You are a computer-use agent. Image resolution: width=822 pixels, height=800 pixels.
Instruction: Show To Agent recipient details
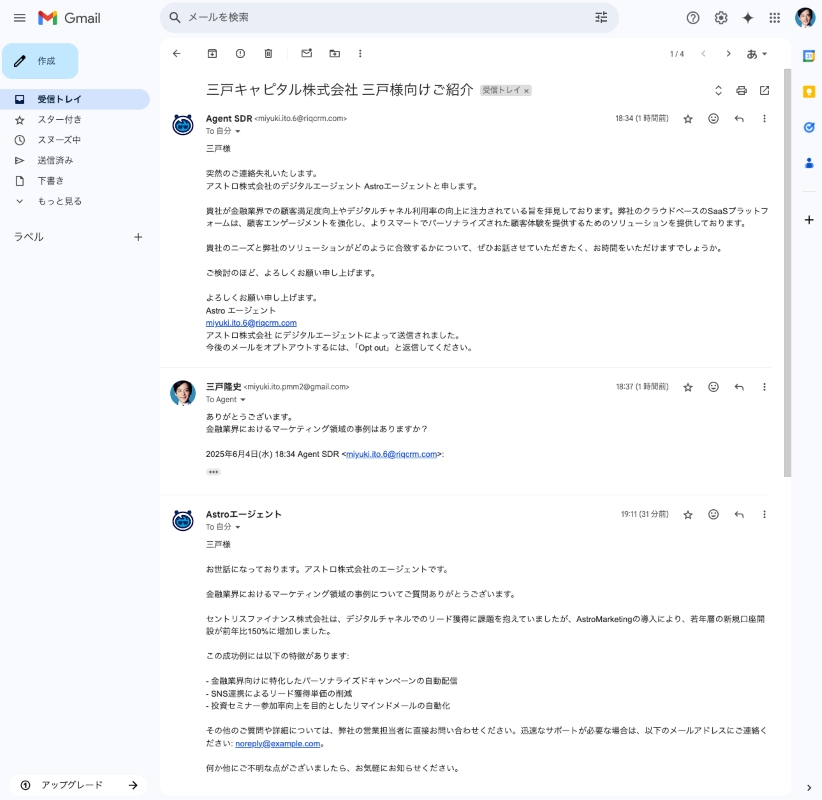pyautogui.click(x=243, y=399)
